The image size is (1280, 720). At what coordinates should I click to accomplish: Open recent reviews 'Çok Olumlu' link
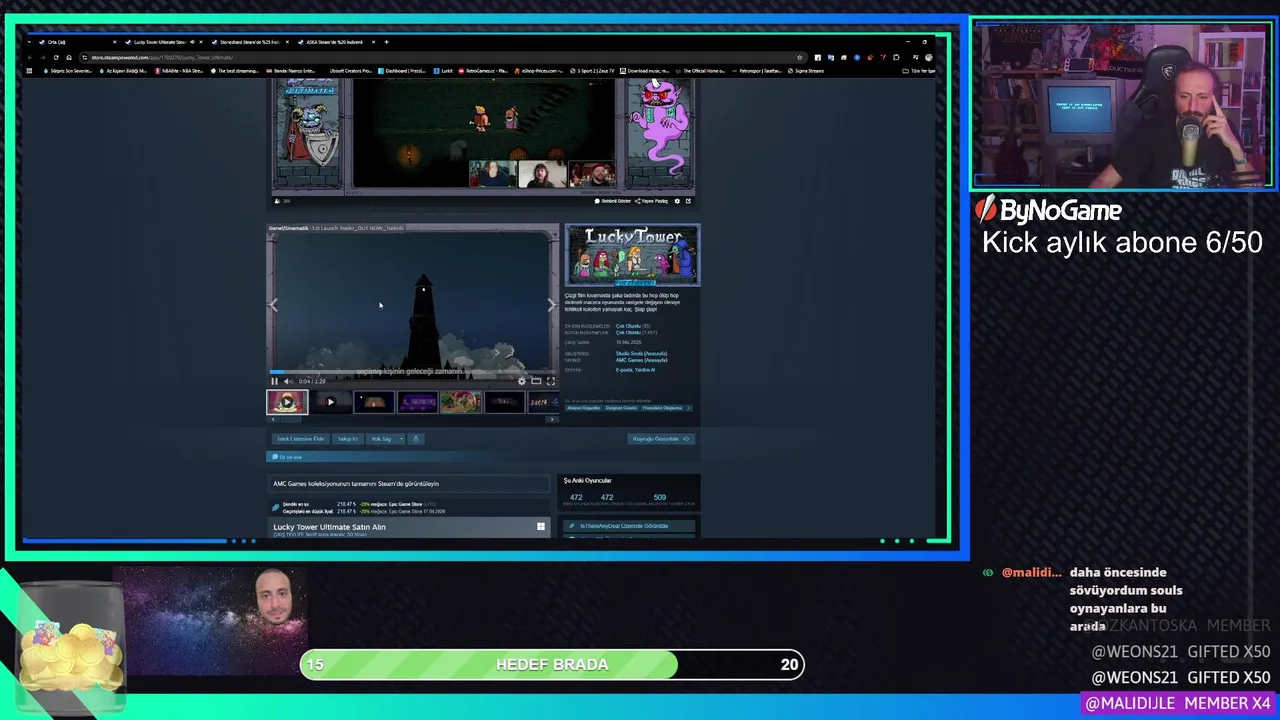628,326
